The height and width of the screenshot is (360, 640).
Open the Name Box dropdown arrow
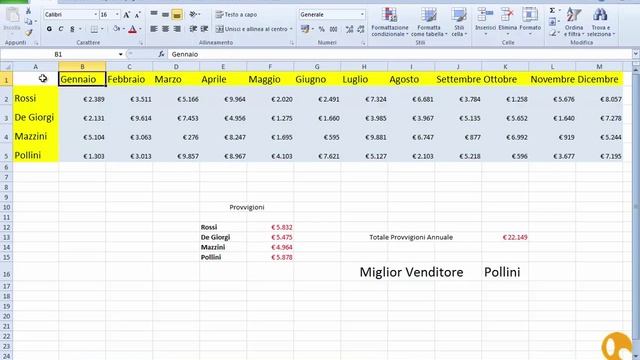pyautogui.click(x=120, y=54)
